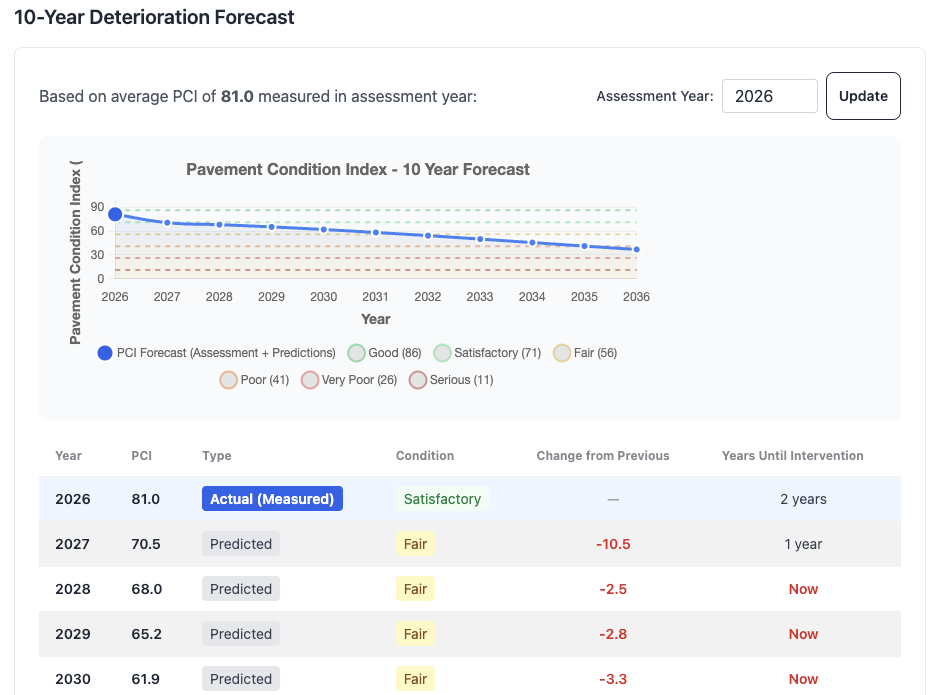This screenshot has height=695, width=939.
Task: Select the 2029 data point on chart
Action: (272, 227)
